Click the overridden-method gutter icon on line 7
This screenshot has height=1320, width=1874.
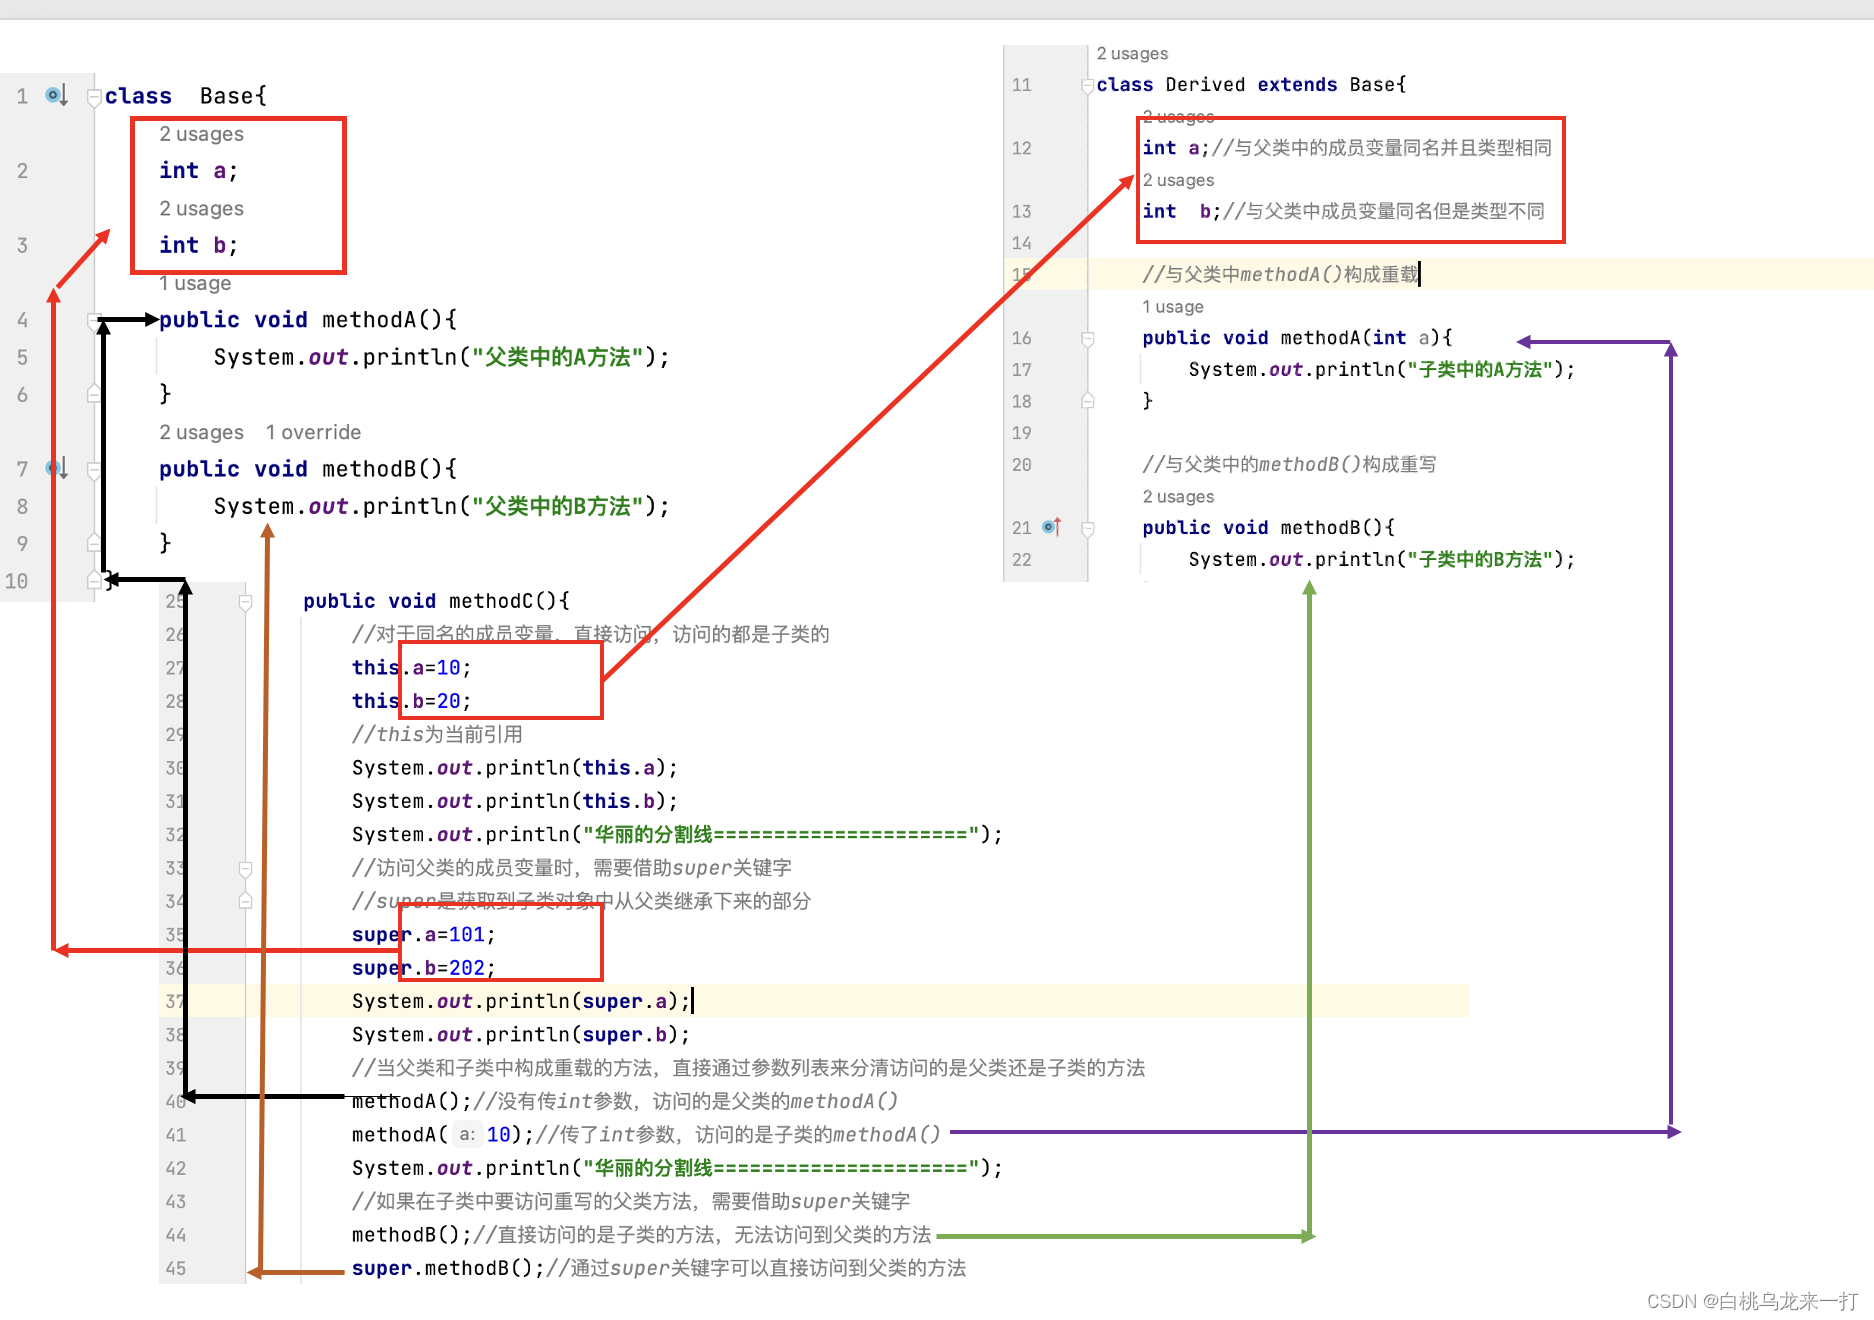click(x=56, y=468)
